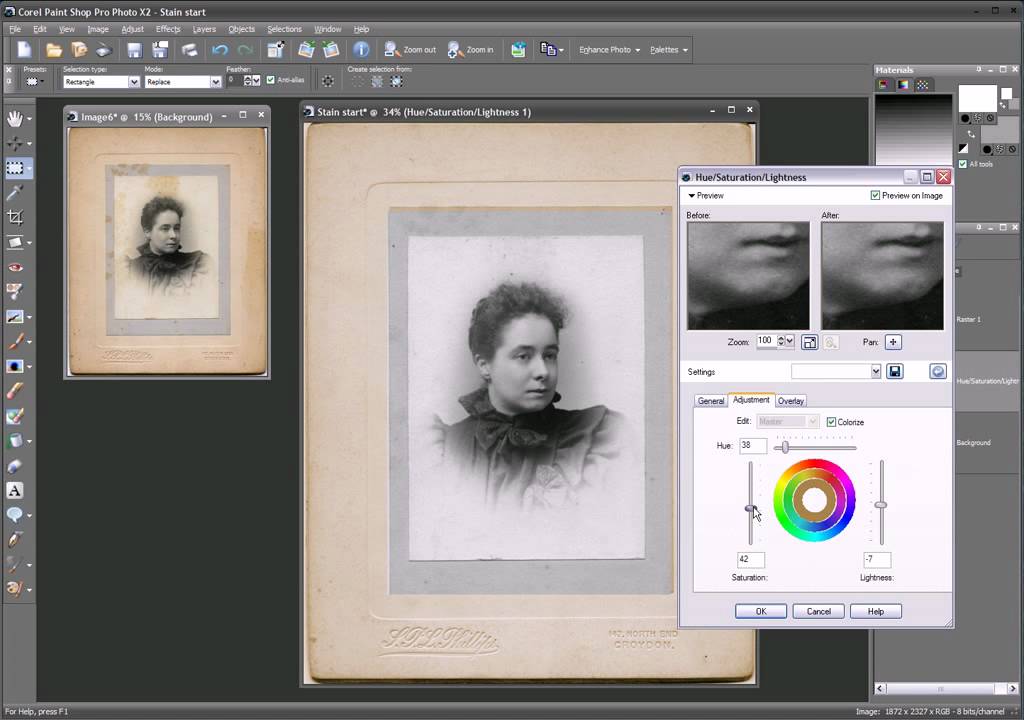1024x720 pixels.
Task: Select the Makeover tool
Action: tap(15, 291)
